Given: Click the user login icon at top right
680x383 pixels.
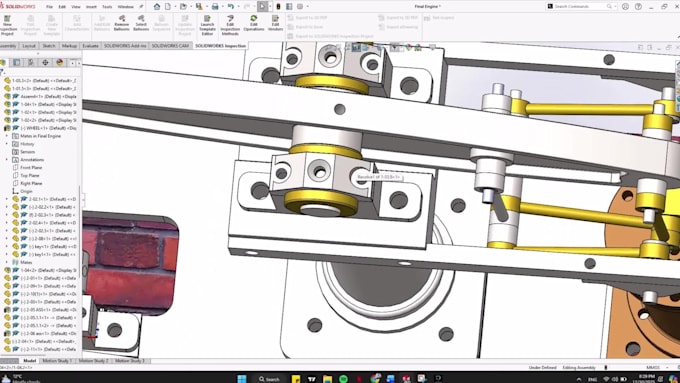Looking at the screenshot, I should [625, 7].
